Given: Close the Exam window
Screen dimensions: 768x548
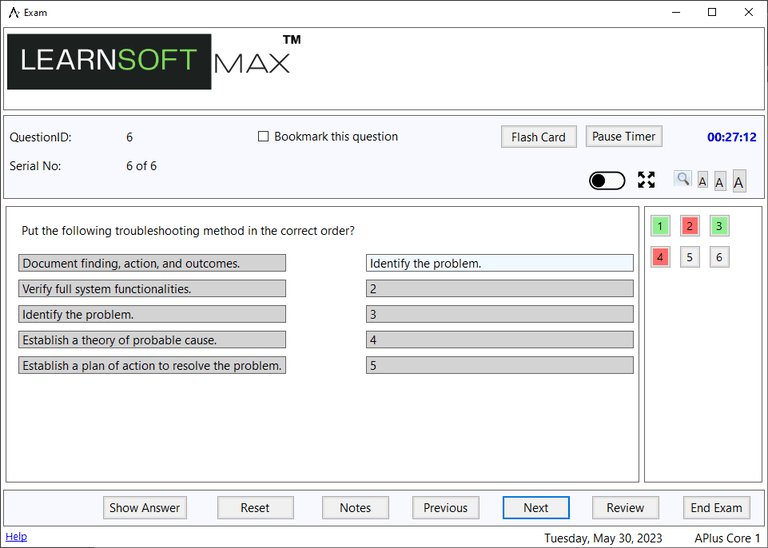Looking at the screenshot, I should click(748, 12).
